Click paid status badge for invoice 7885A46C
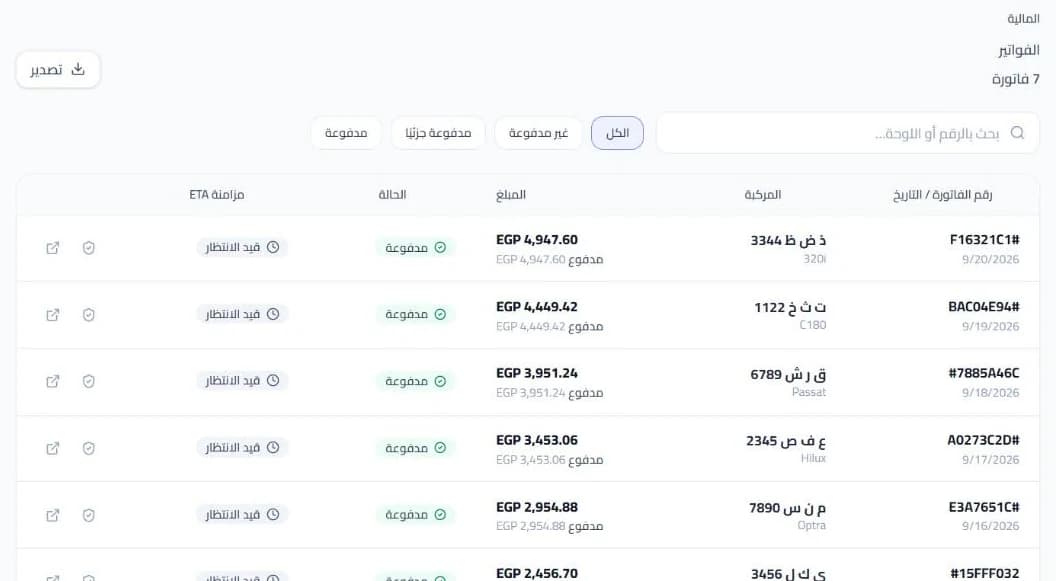 [x=416, y=381]
